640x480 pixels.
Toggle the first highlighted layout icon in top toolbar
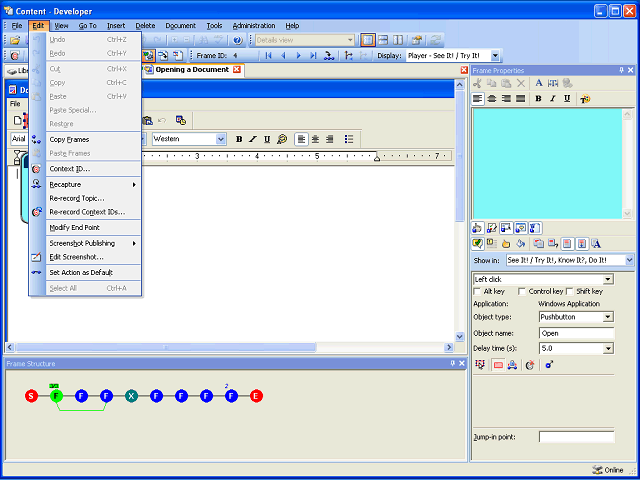pos(368,40)
